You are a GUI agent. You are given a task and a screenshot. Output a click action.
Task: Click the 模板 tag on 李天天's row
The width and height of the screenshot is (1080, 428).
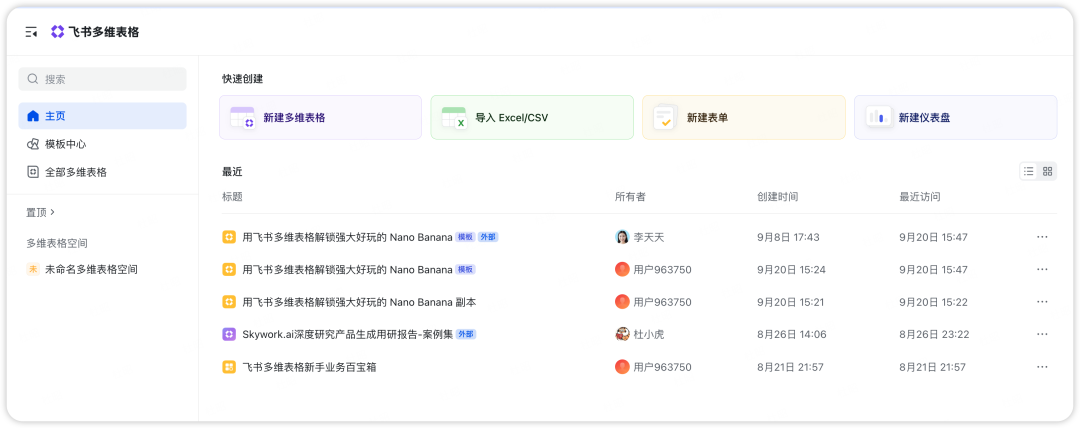[466, 237]
